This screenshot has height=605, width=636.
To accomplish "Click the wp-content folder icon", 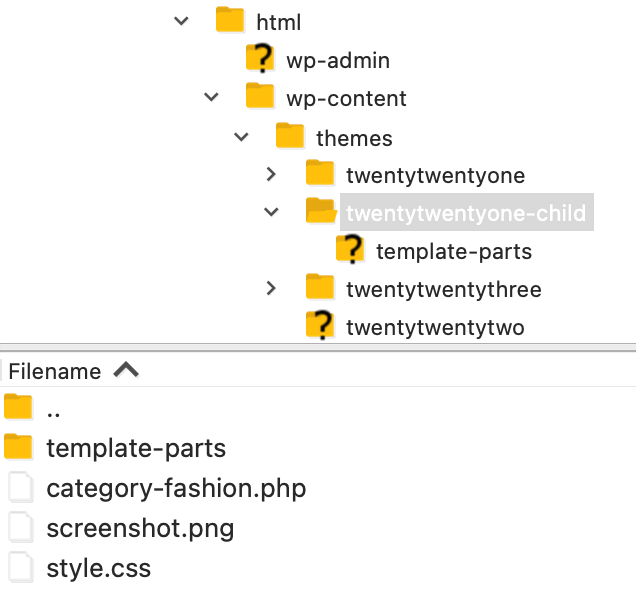I will point(260,97).
